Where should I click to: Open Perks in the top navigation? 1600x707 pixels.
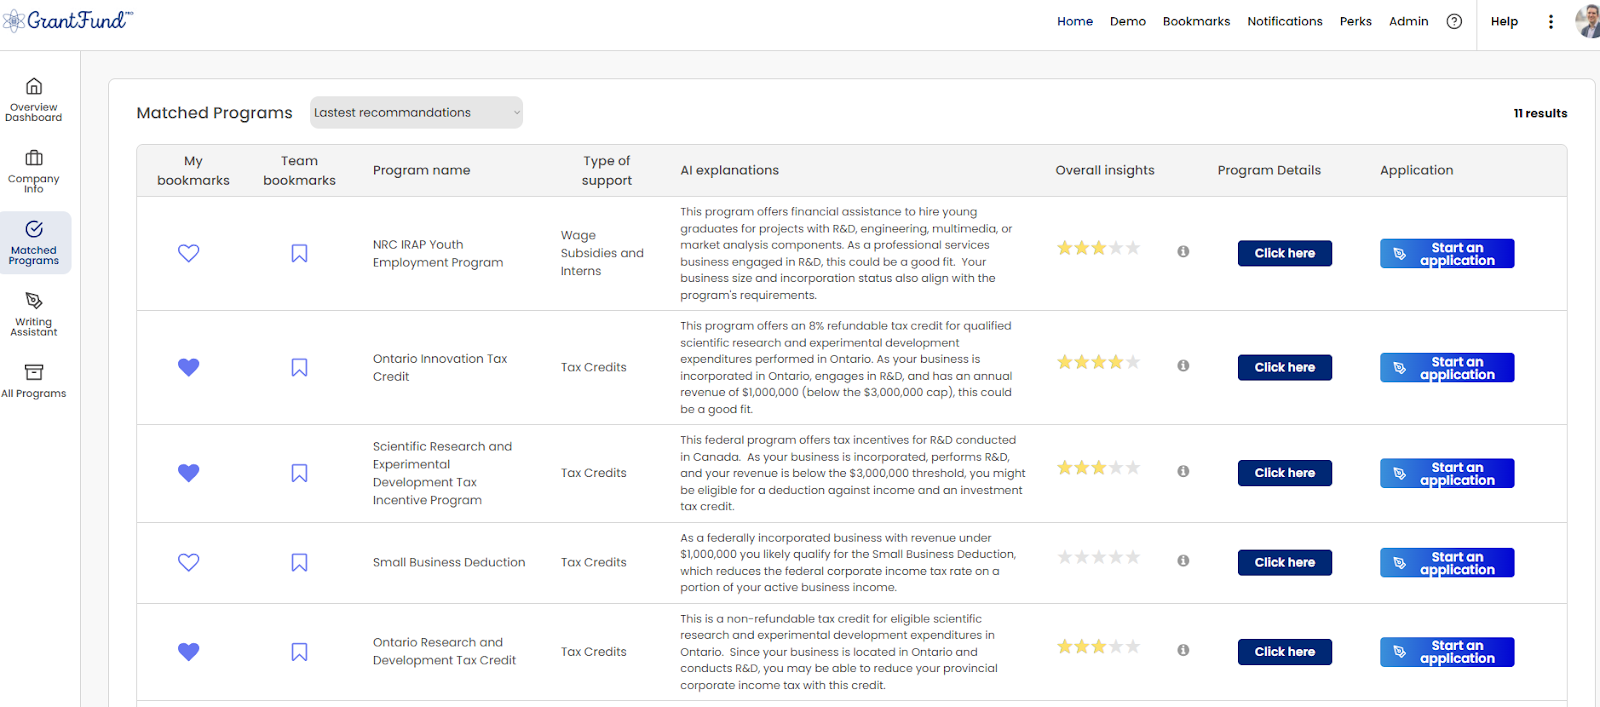point(1356,21)
